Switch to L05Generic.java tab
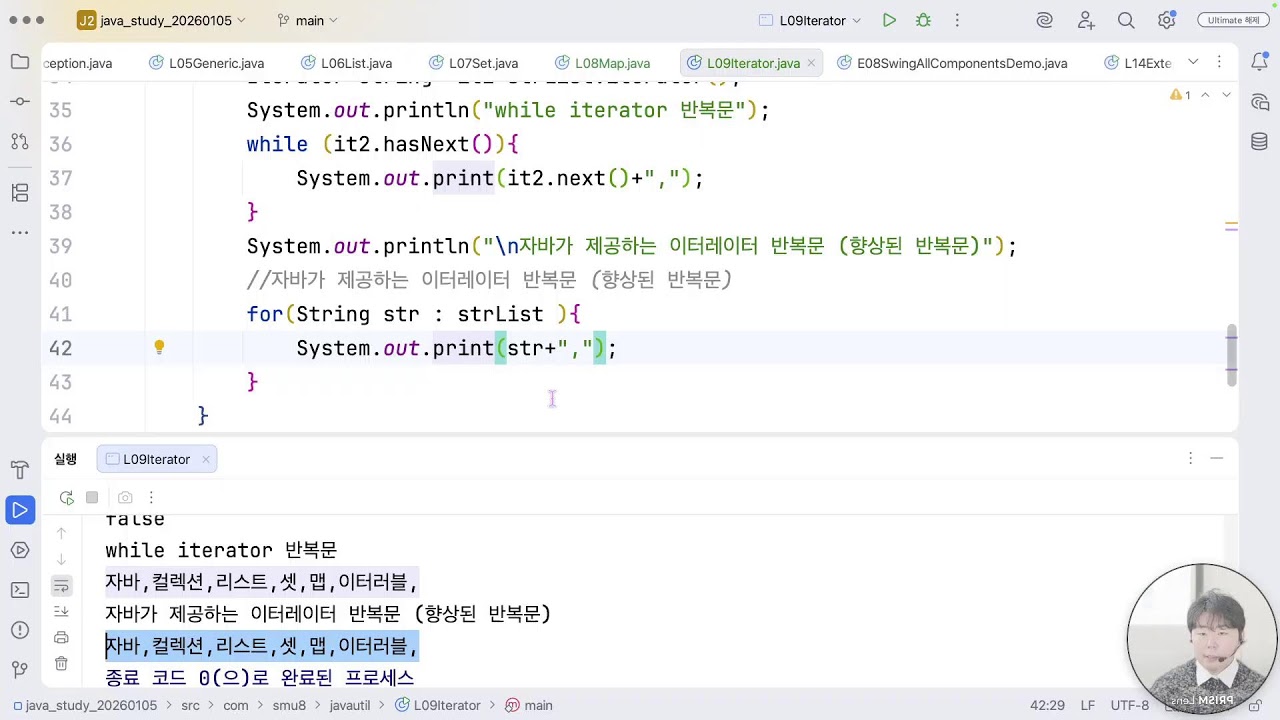The image size is (1280, 720). tap(206, 63)
